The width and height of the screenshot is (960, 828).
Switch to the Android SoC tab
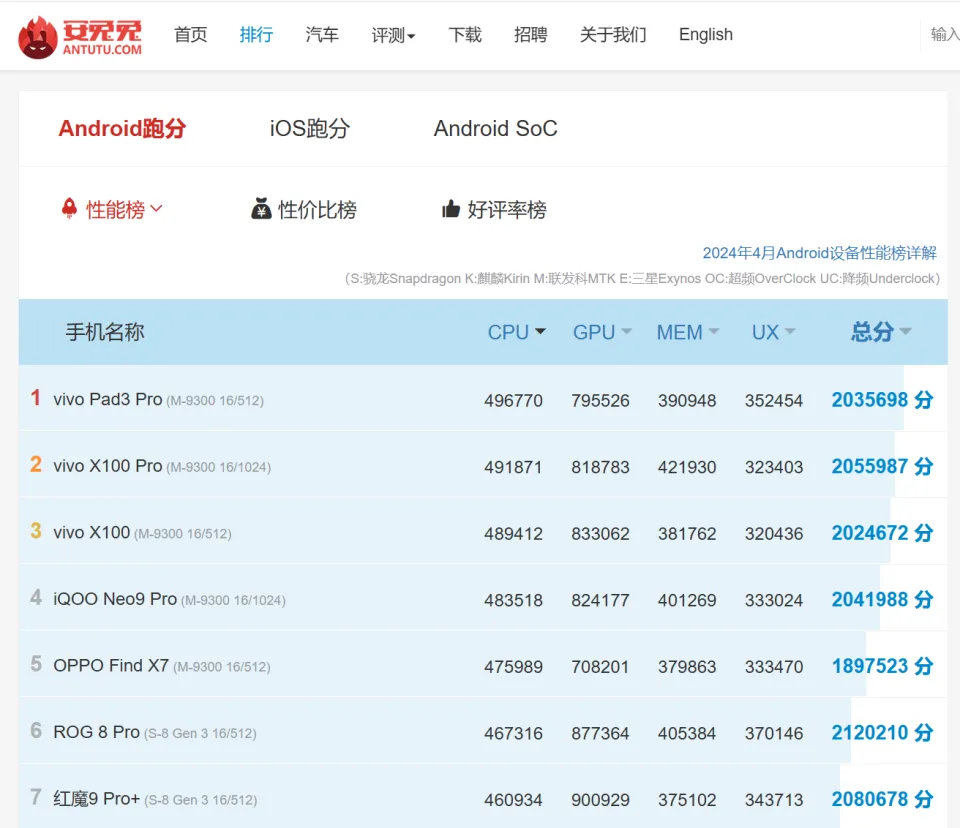pyautogui.click(x=495, y=129)
